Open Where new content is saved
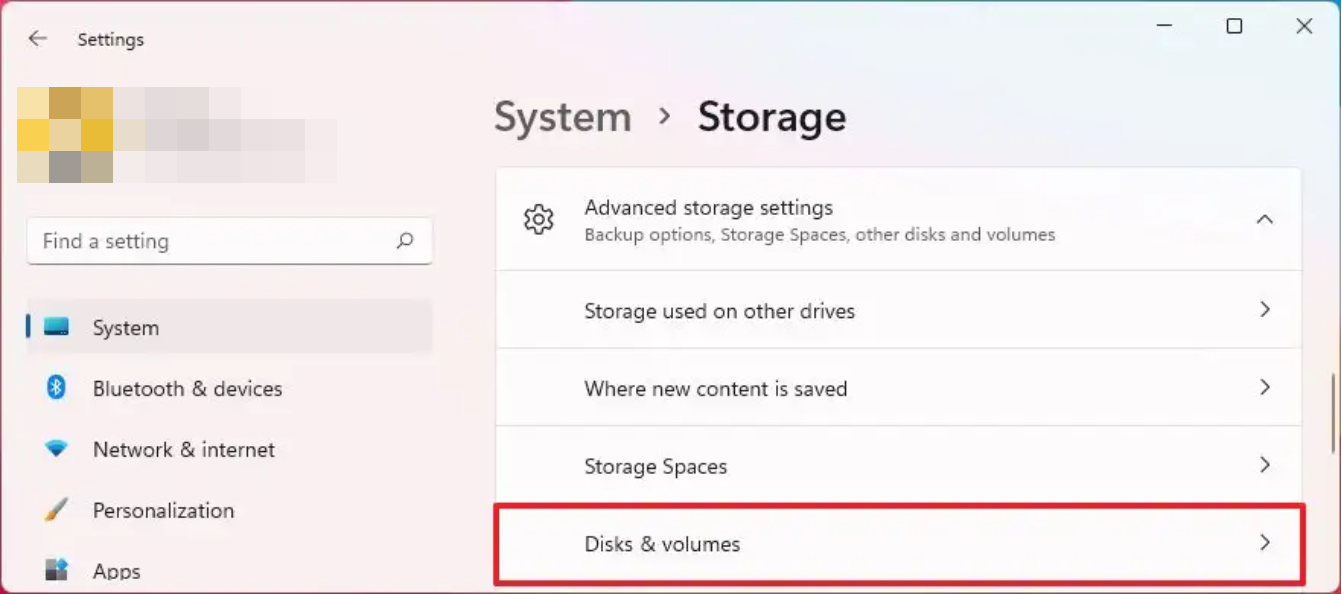Screen dimensions: 1342x594 click(715, 388)
